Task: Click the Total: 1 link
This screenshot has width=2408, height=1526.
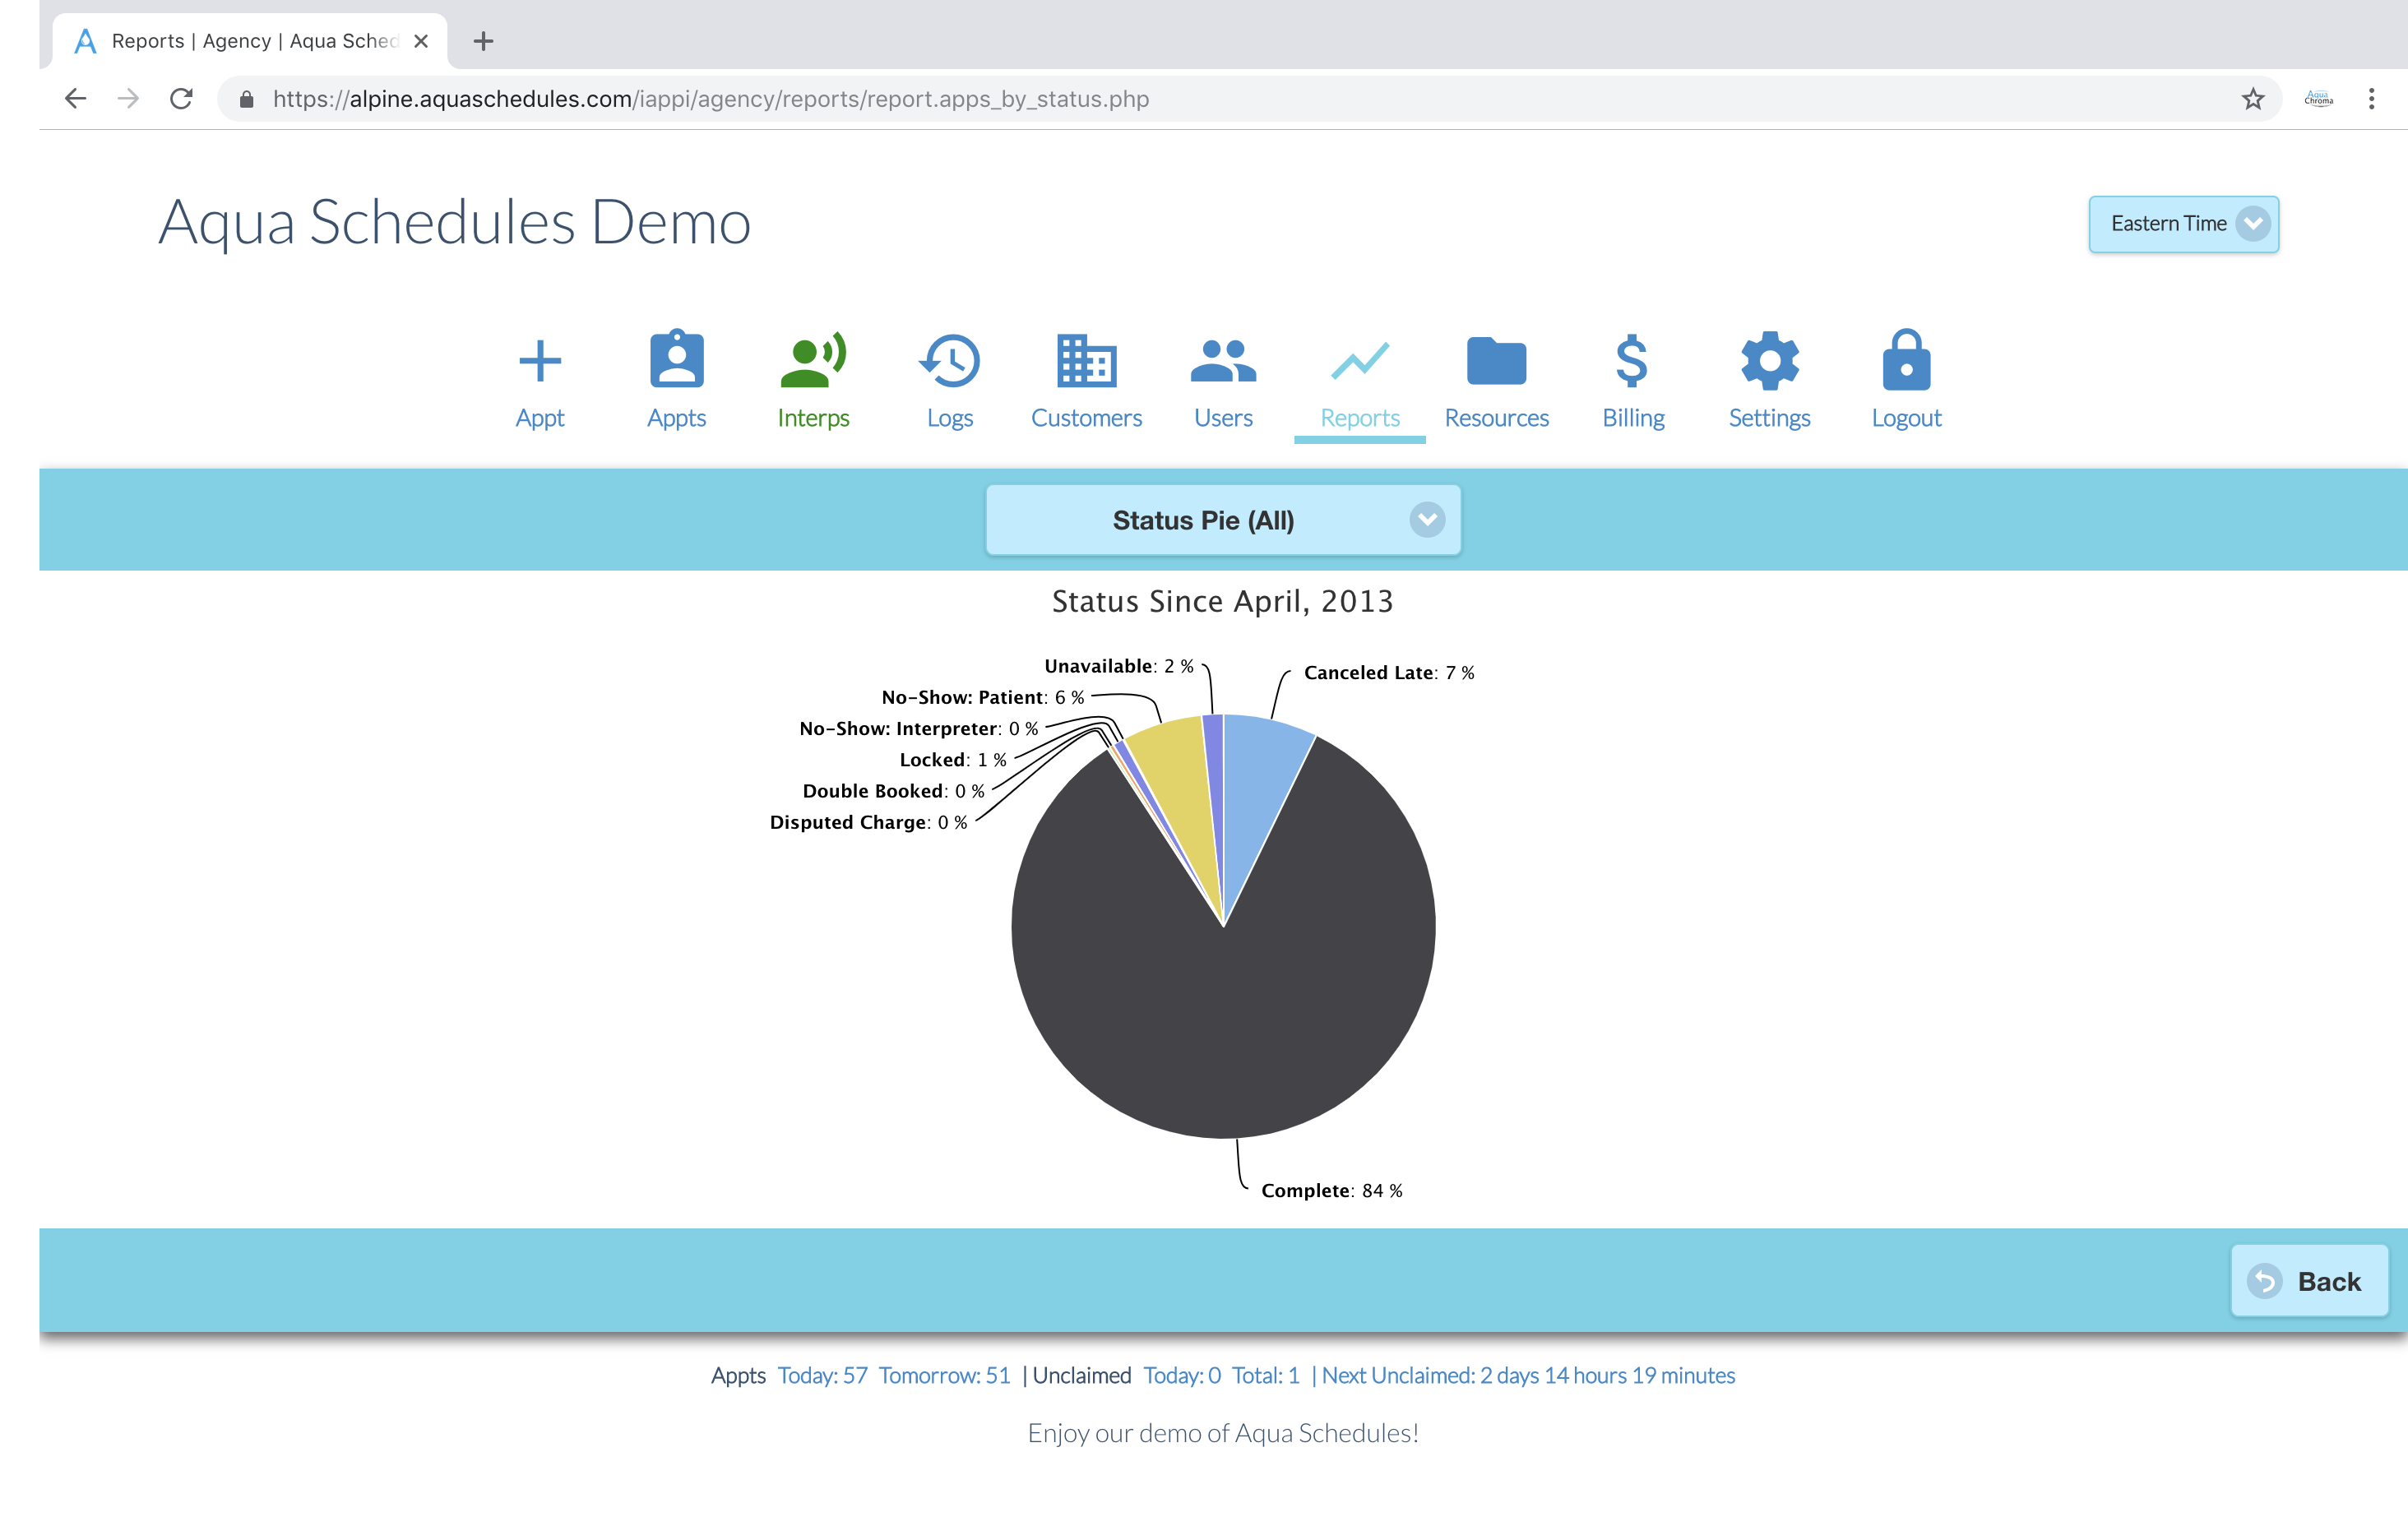Action: click(x=1265, y=1375)
